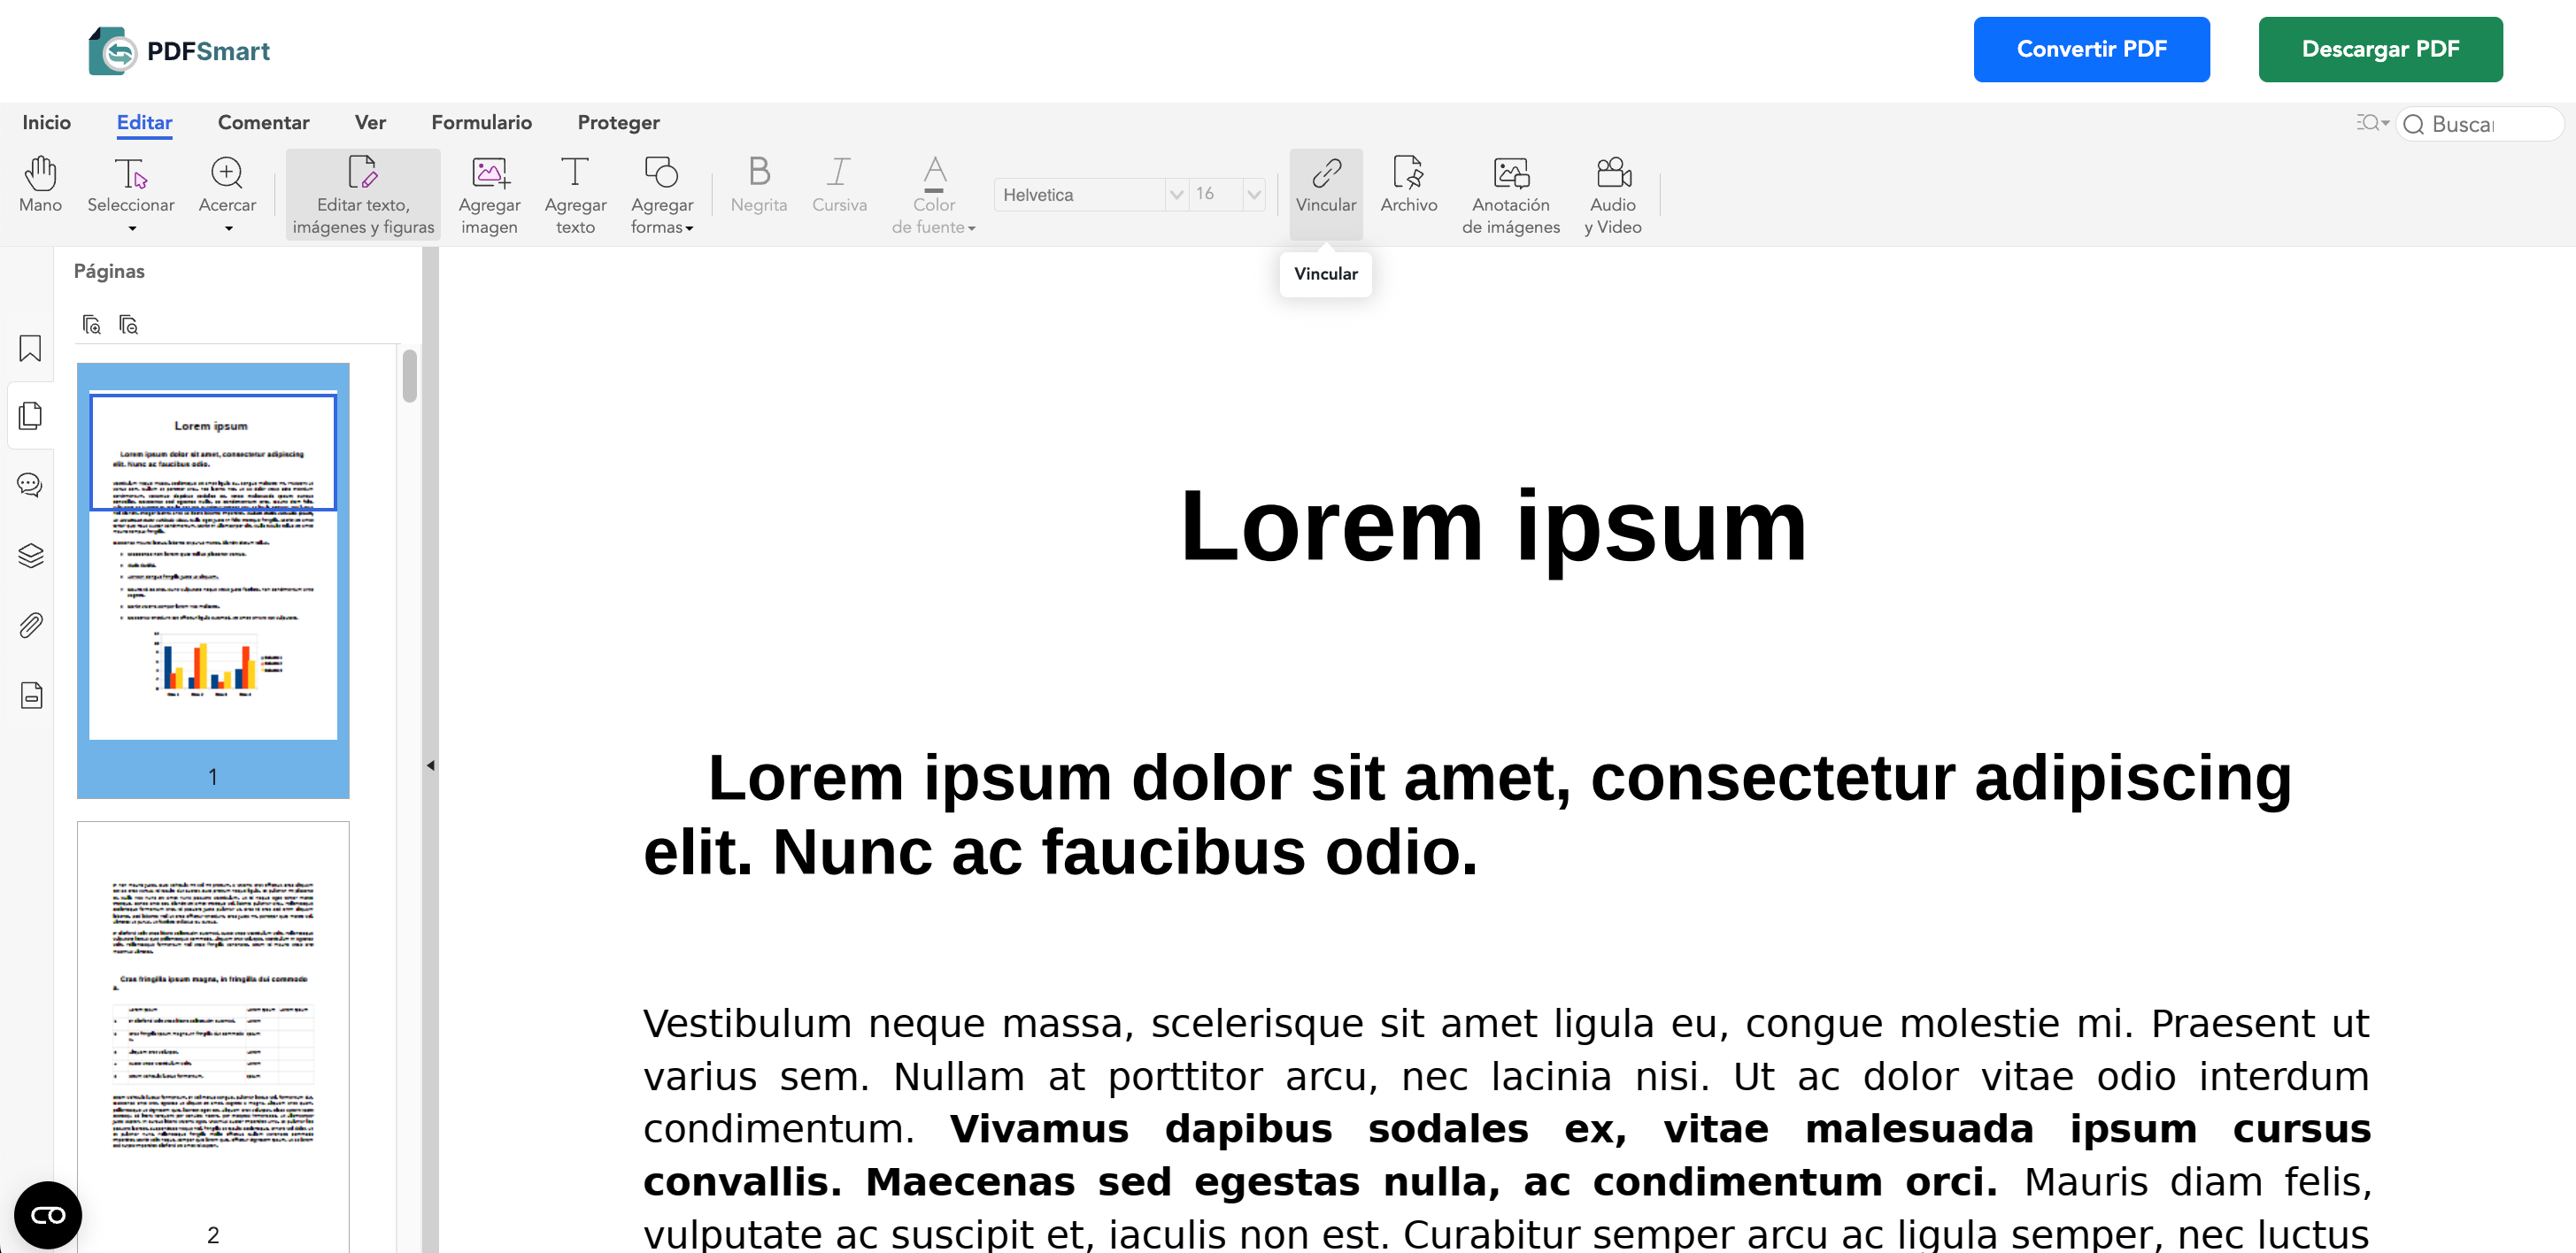Viewport: 2576px width, 1253px height.
Task: Open the form fields sidebar panel
Action: (x=30, y=695)
